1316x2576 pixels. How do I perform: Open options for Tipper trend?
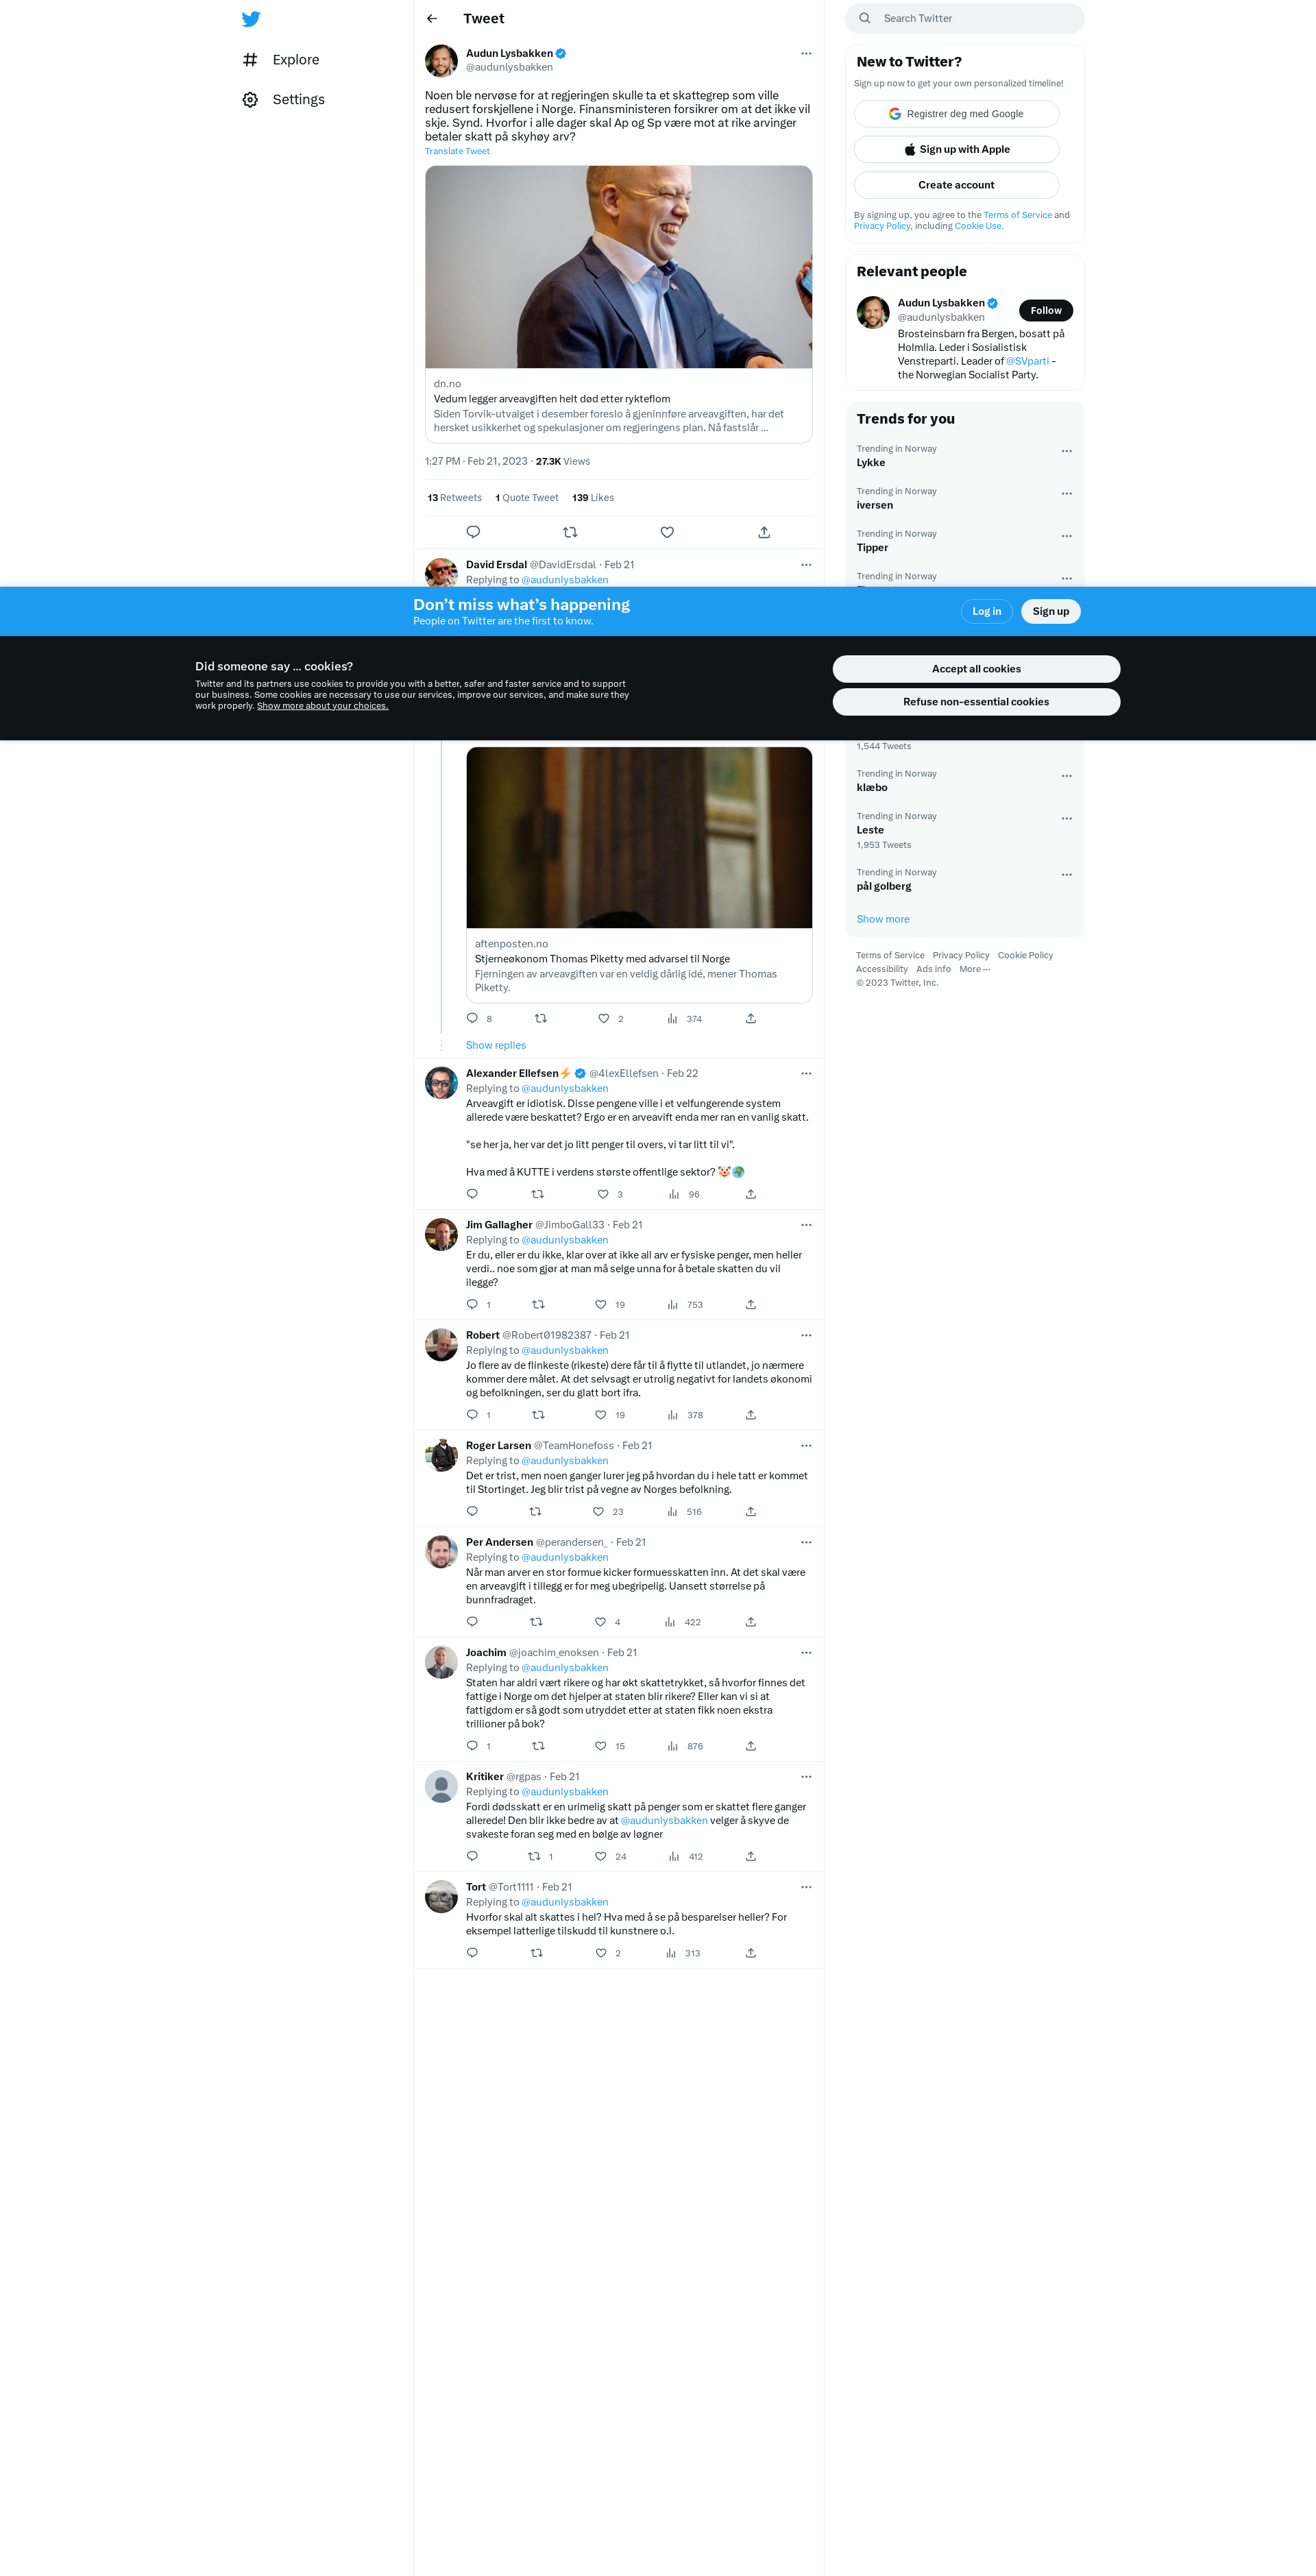point(1066,536)
